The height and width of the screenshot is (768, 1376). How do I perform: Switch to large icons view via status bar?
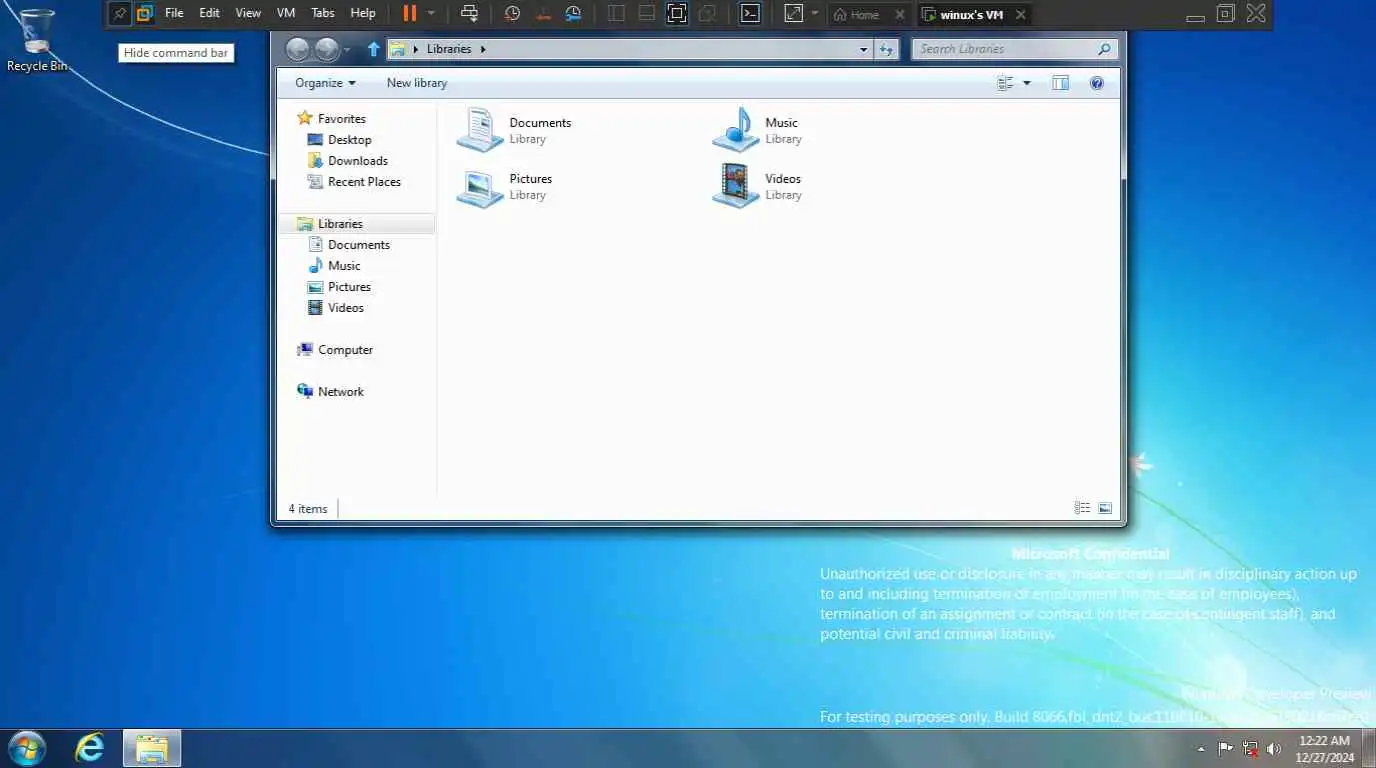1105,508
